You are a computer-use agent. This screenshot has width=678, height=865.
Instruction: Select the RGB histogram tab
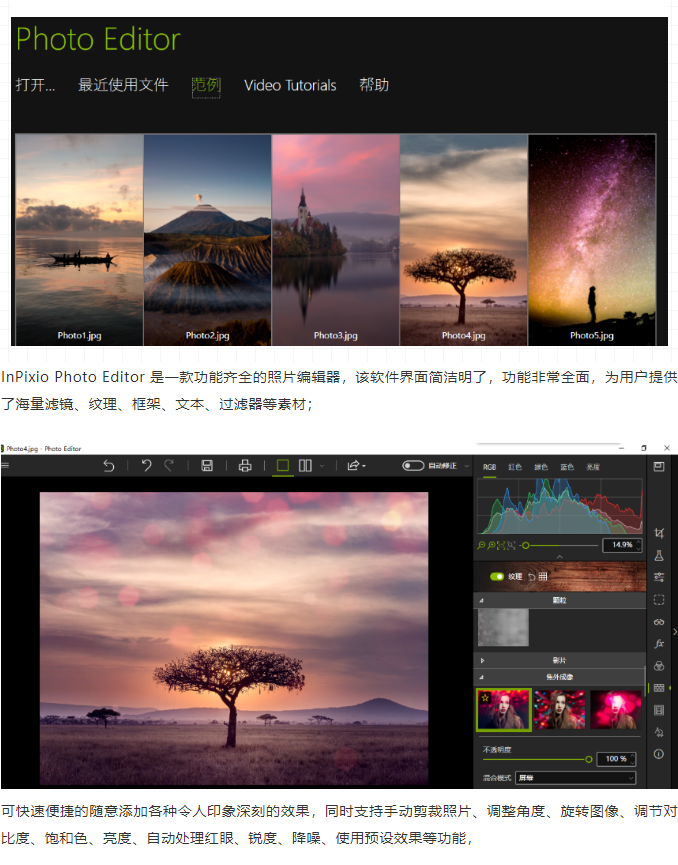[489, 467]
